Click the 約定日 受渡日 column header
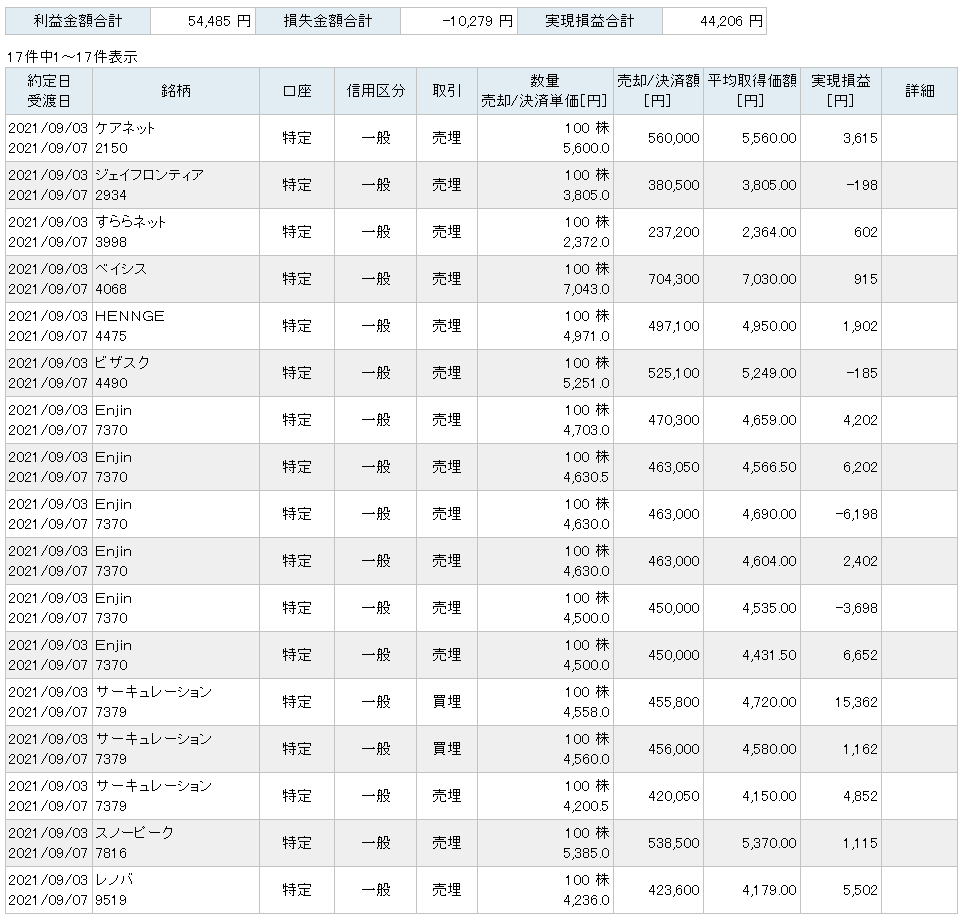The height and width of the screenshot is (919, 961). coord(49,91)
